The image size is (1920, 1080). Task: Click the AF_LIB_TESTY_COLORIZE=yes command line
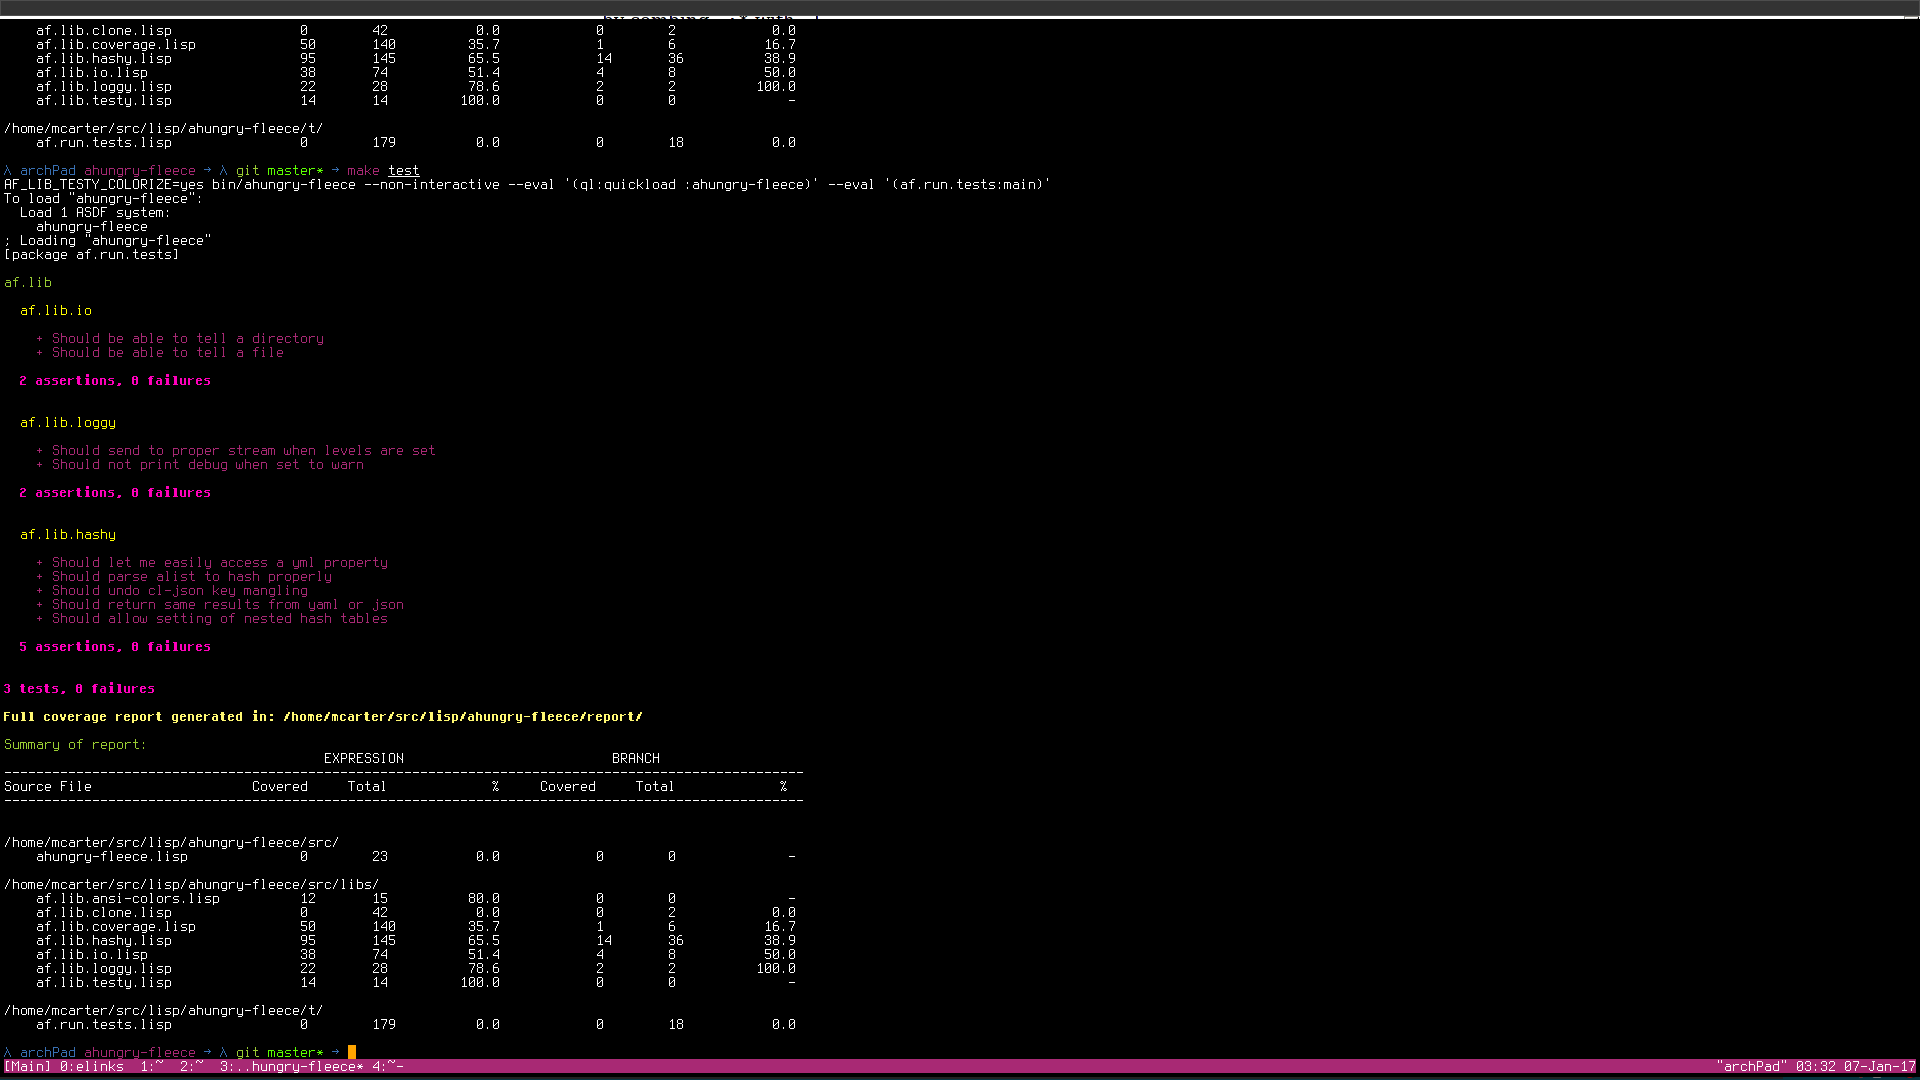click(527, 185)
